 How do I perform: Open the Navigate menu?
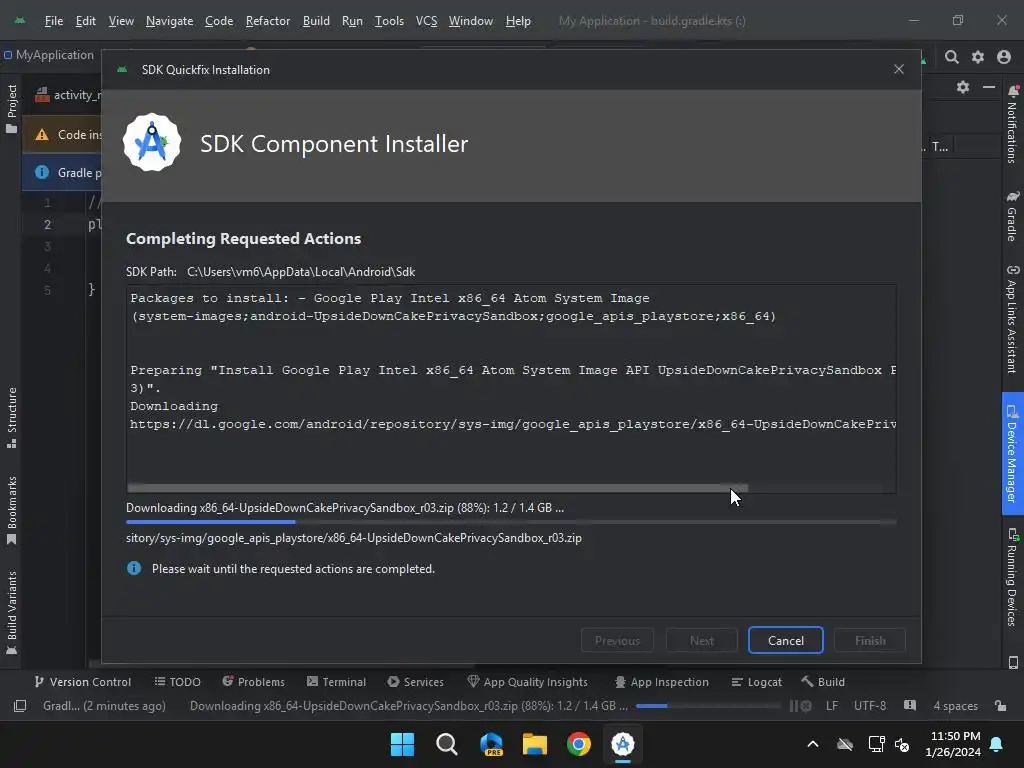[x=169, y=21]
